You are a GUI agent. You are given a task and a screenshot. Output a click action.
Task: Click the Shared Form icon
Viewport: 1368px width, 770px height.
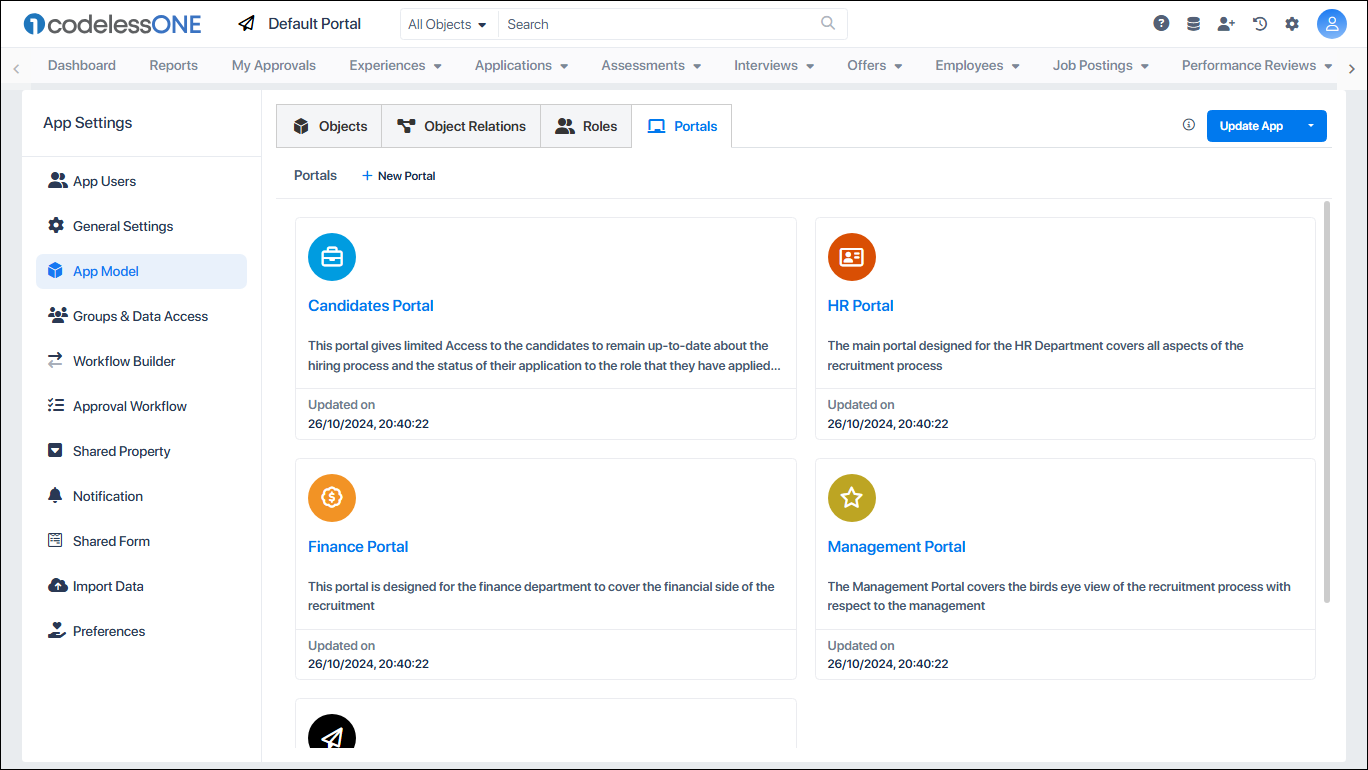click(x=56, y=541)
